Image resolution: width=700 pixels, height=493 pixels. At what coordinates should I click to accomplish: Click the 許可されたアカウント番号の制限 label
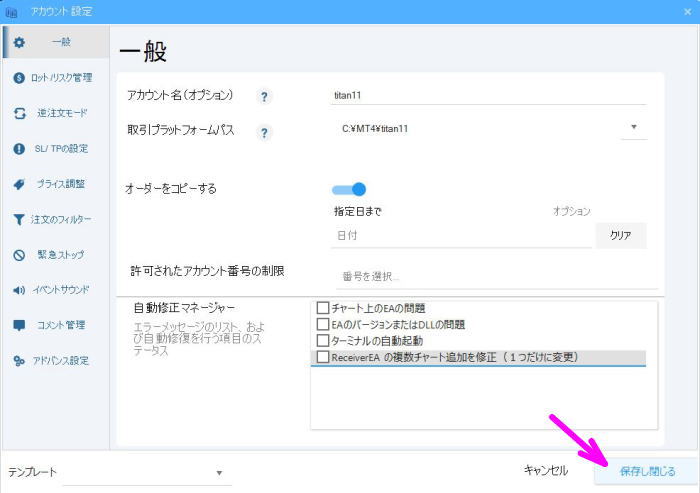click(207, 271)
